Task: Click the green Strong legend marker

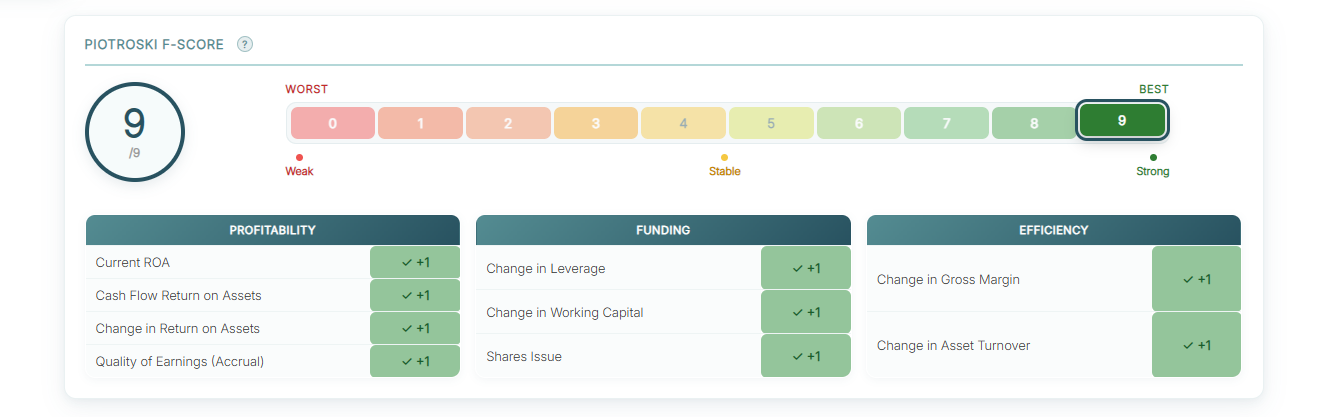Action: pos(1153,157)
